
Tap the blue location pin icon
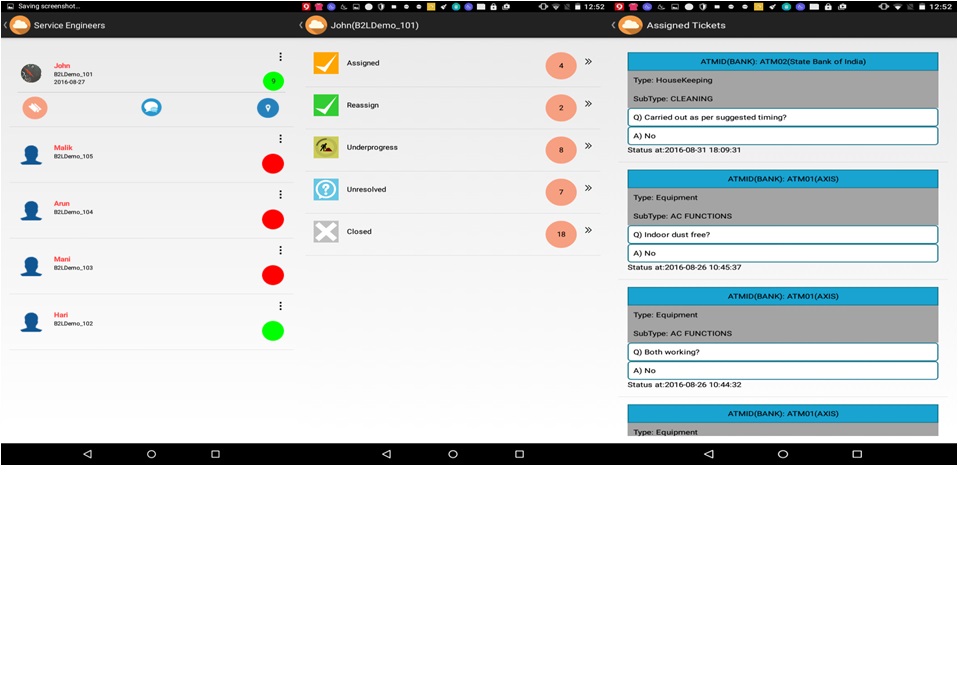coord(267,107)
